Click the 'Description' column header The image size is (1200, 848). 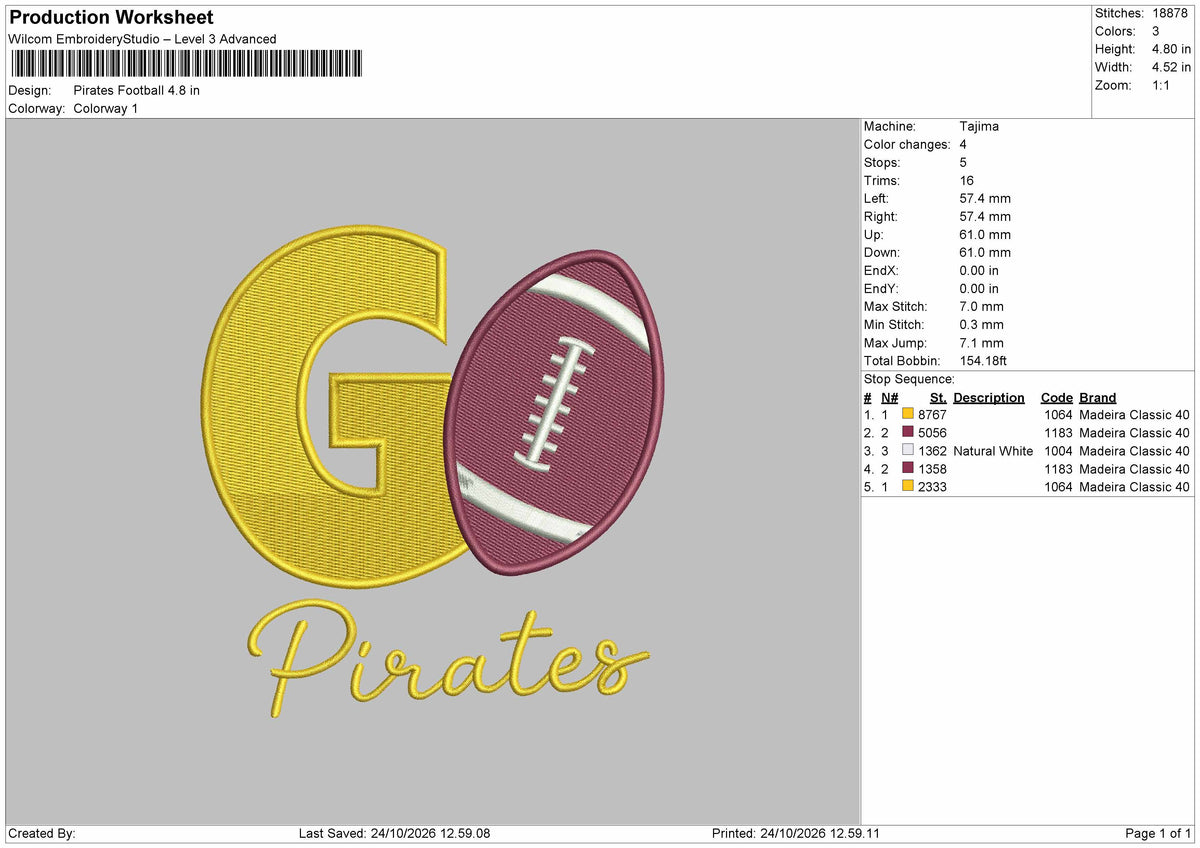pos(989,397)
